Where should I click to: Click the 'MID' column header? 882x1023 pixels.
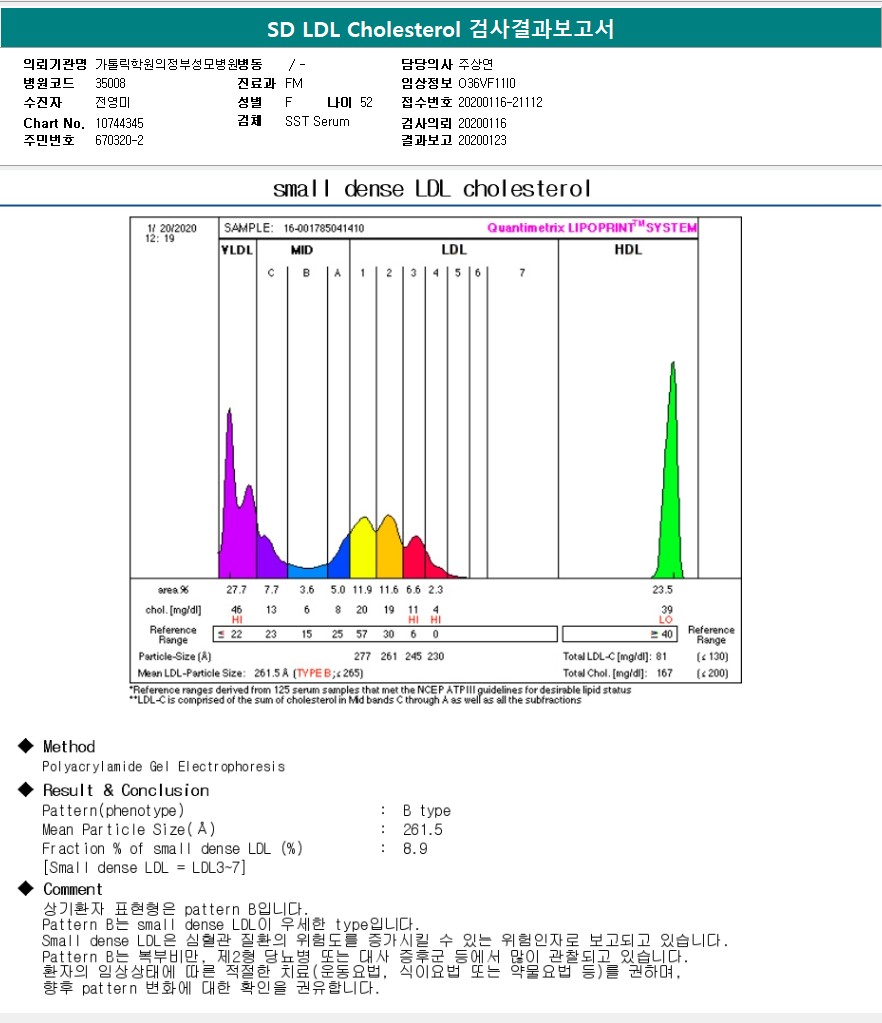[x=301, y=250]
